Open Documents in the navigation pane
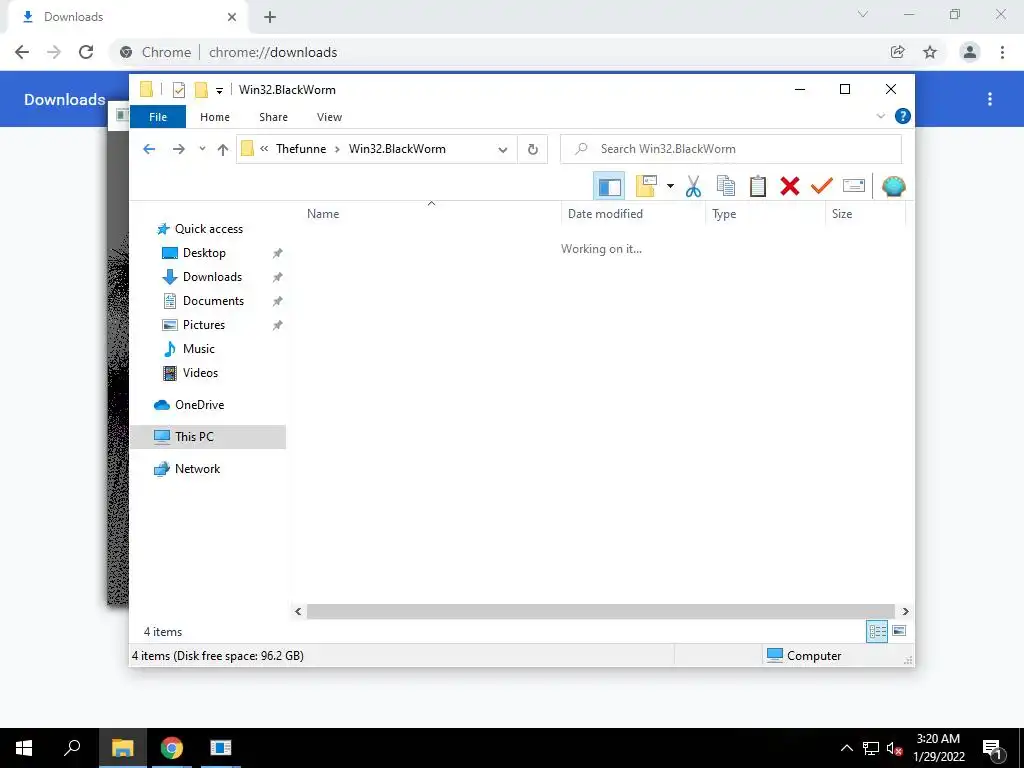The height and width of the screenshot is (768, 1024). 213,301
